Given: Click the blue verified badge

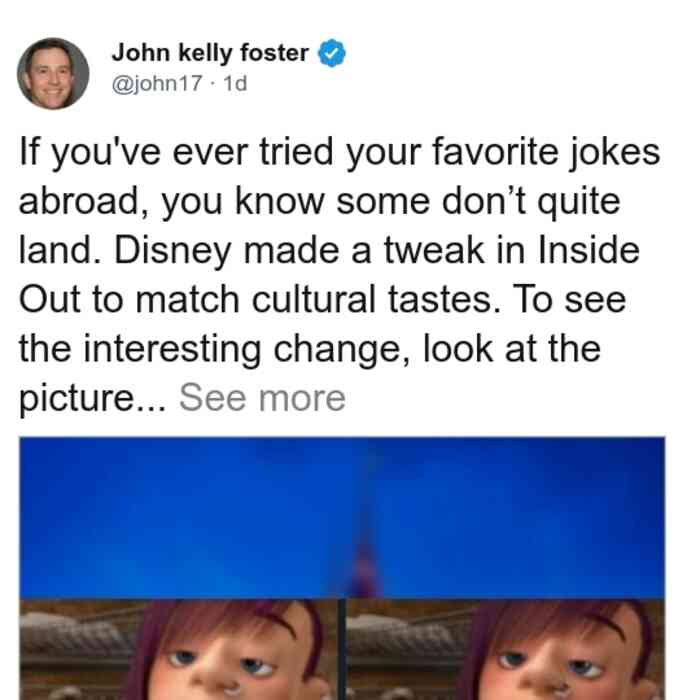Looking at the screenshot, I should 331,53.
